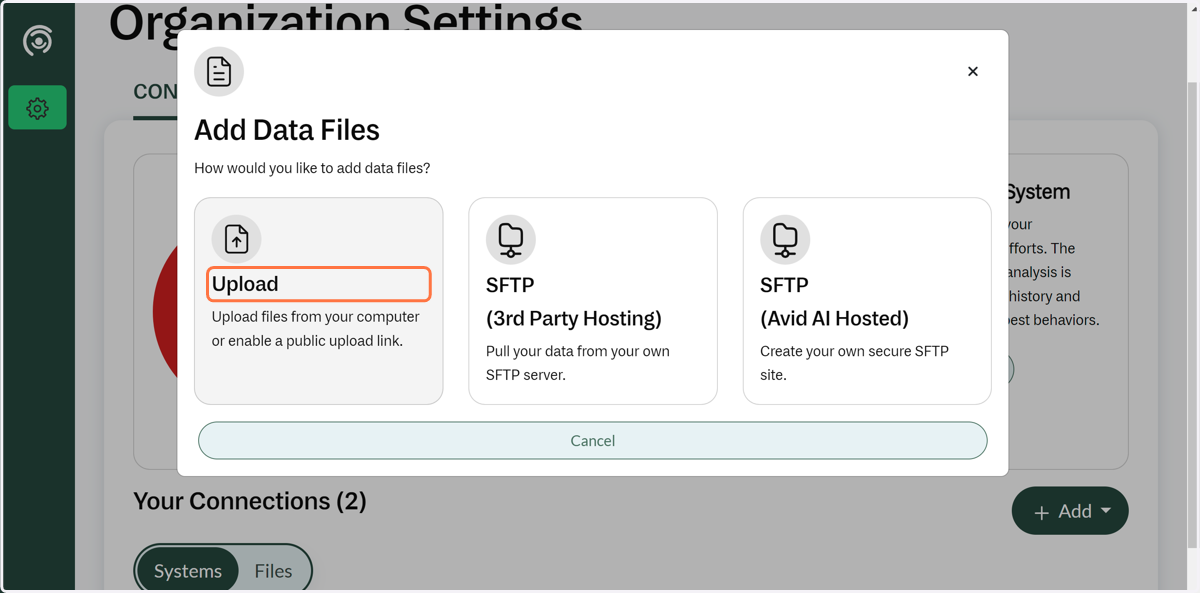Image resolution: width=1200 pixels, height=593 pixels.
Task: Select the SFTP (Avid AI Hosted) title
Action: [x=834, y=302]
